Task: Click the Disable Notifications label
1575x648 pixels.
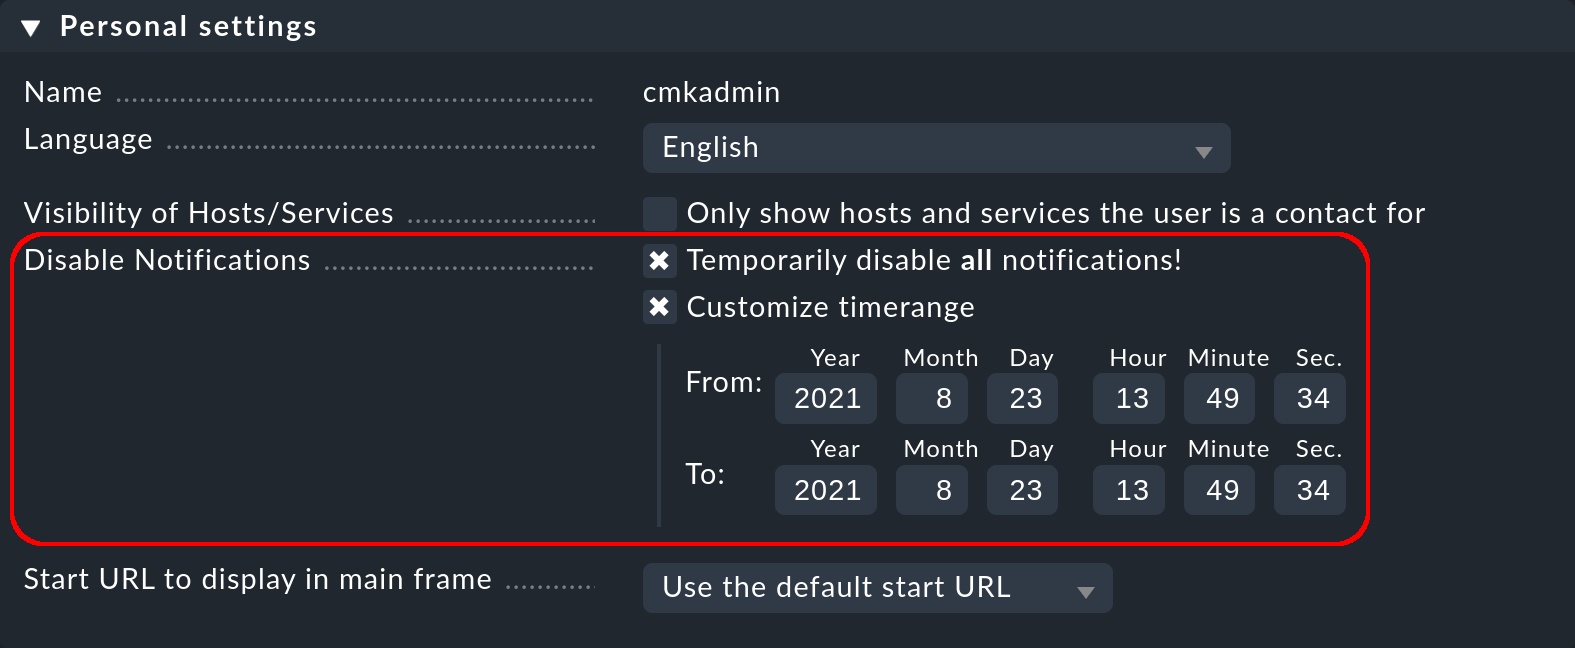Action: click(167, 260)
